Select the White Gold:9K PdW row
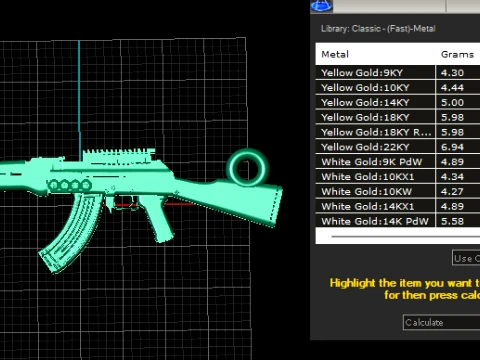 coord(398,162)
